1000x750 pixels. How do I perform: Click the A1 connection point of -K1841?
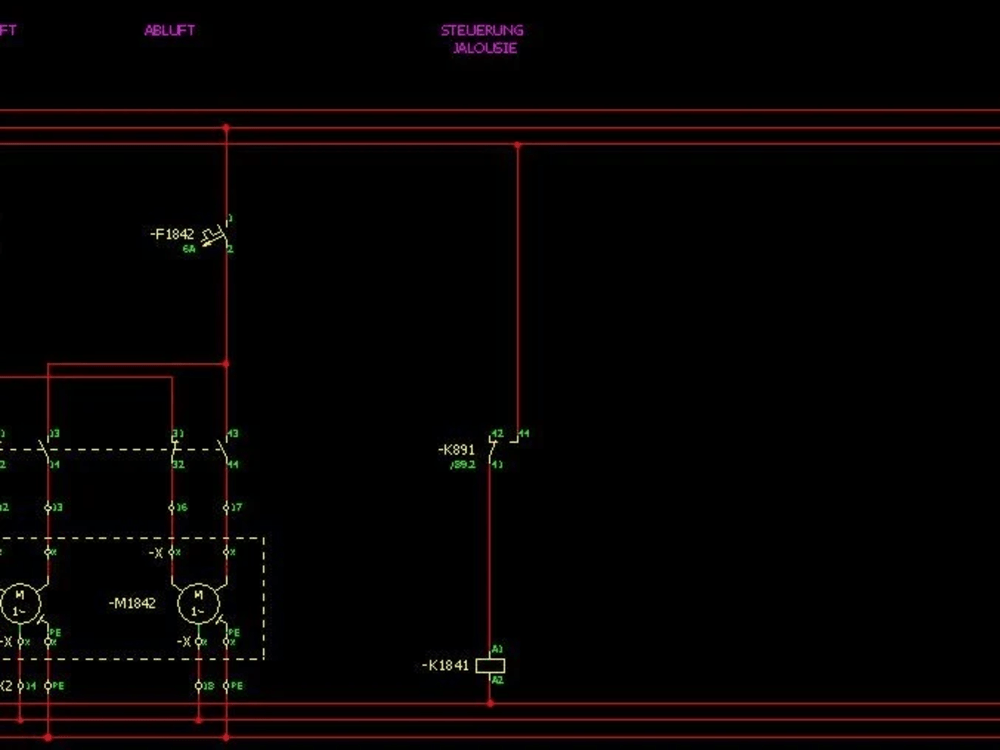pyautogui.click(x=490, y=650)
